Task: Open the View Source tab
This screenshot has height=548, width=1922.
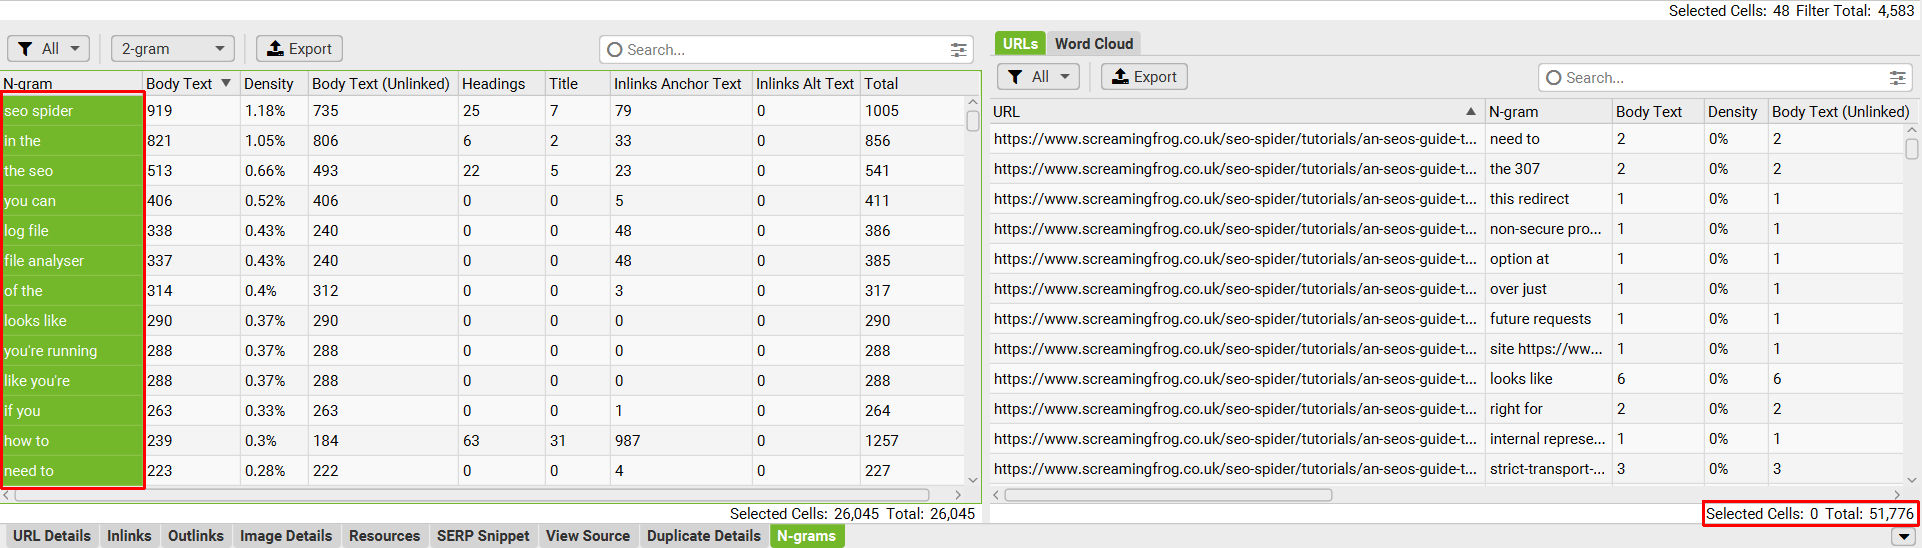Action: [588, 536]
